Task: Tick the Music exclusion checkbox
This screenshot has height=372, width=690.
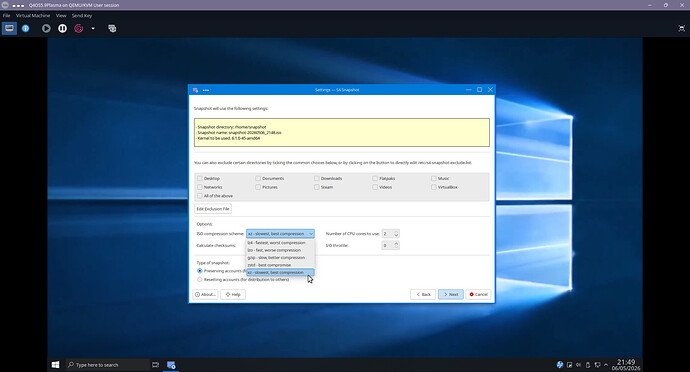Action: tap(433, 178)
